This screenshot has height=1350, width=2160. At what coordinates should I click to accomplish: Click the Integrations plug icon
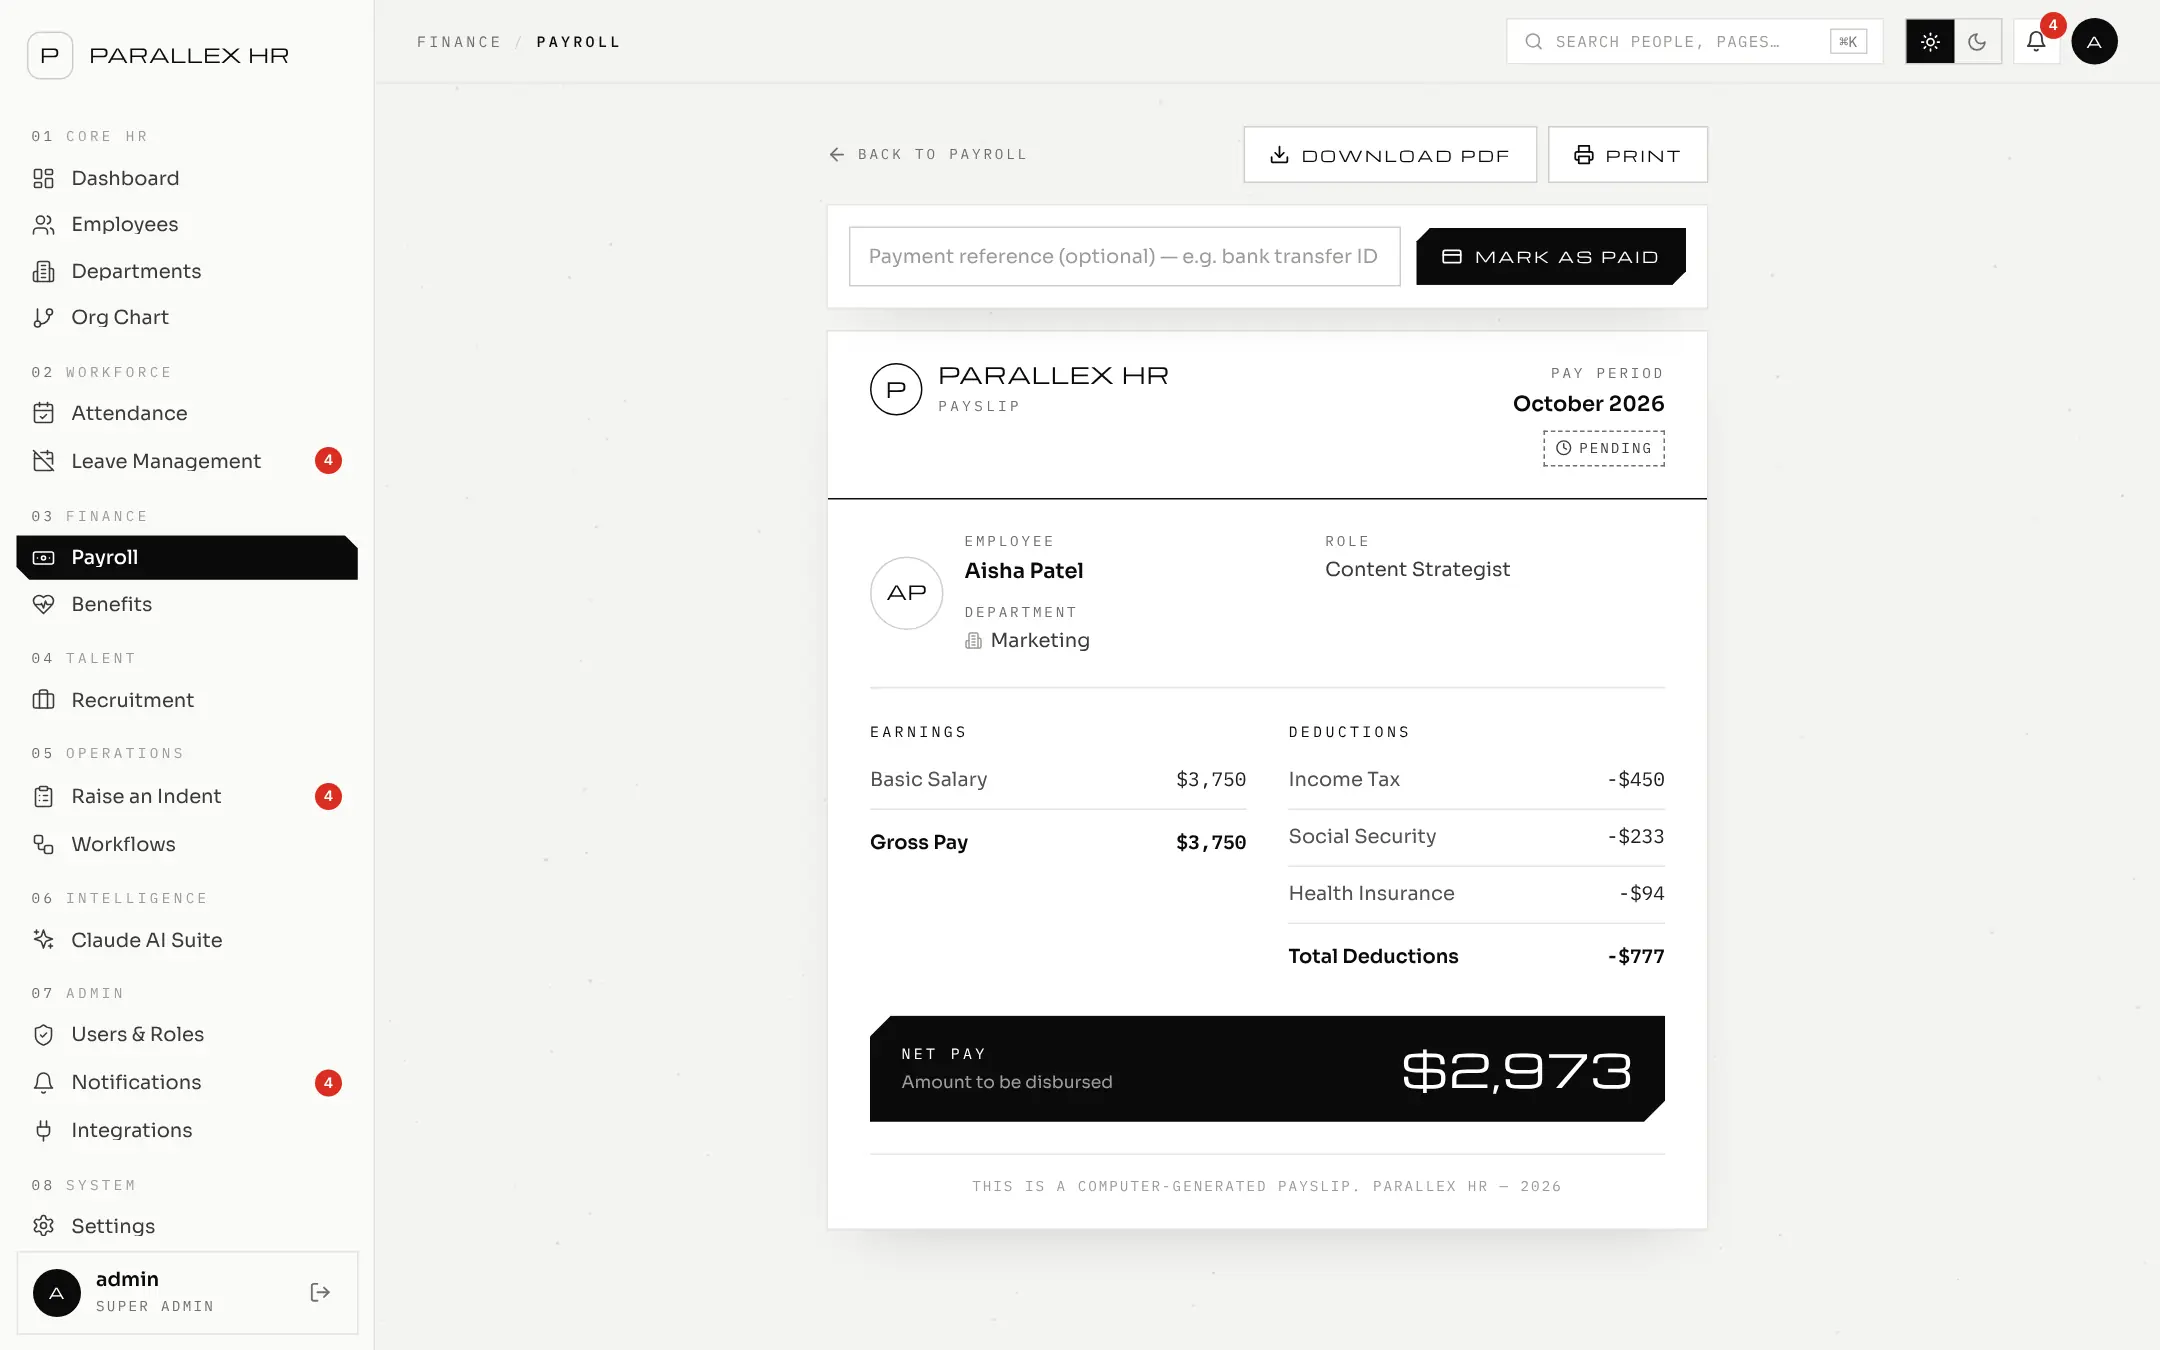[x=43, y=1130]
